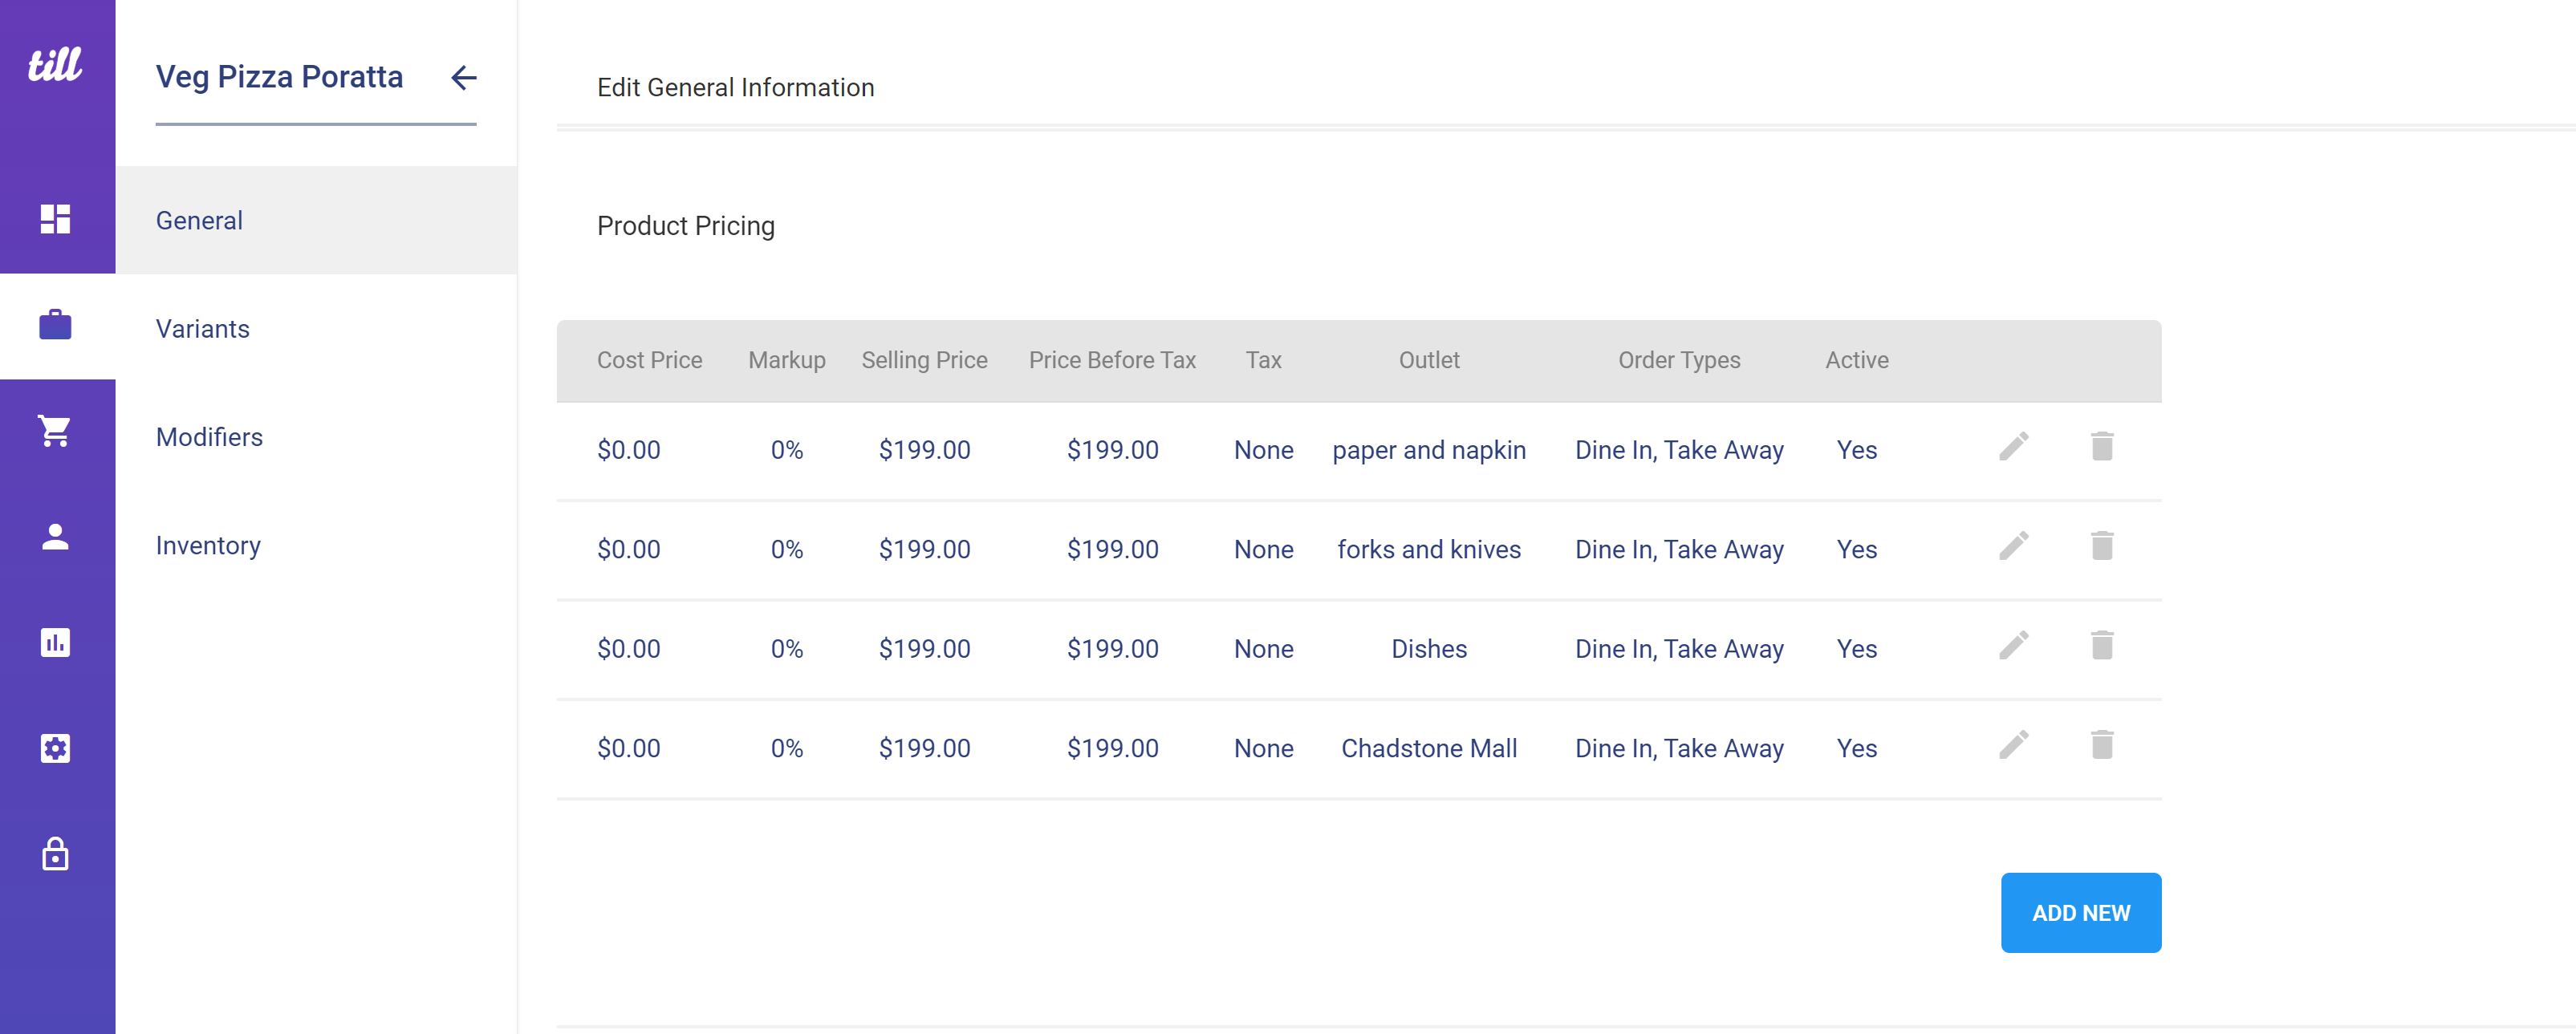This screenshot has width=2576, height=1034.
Task: Select the paper and napkin outlet cell
Action: (x=1429, y=450)
